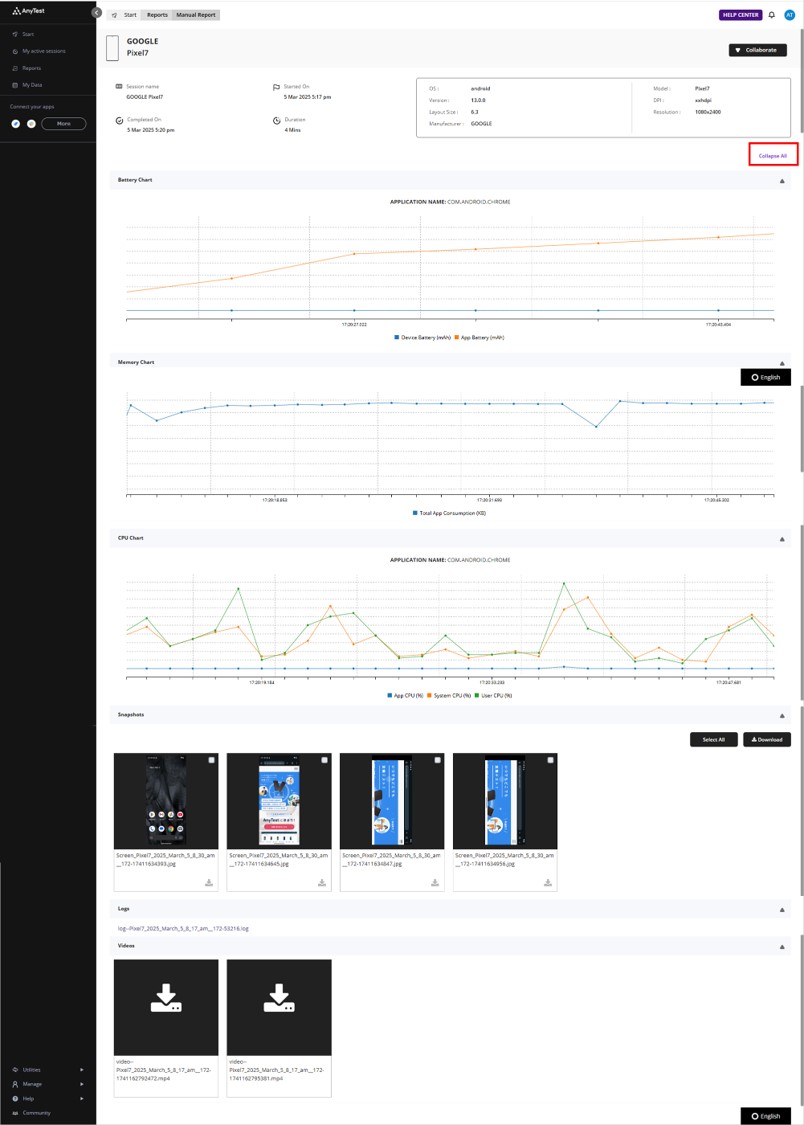
Task: Collapse the Logs section
Action: click(782, 910)
